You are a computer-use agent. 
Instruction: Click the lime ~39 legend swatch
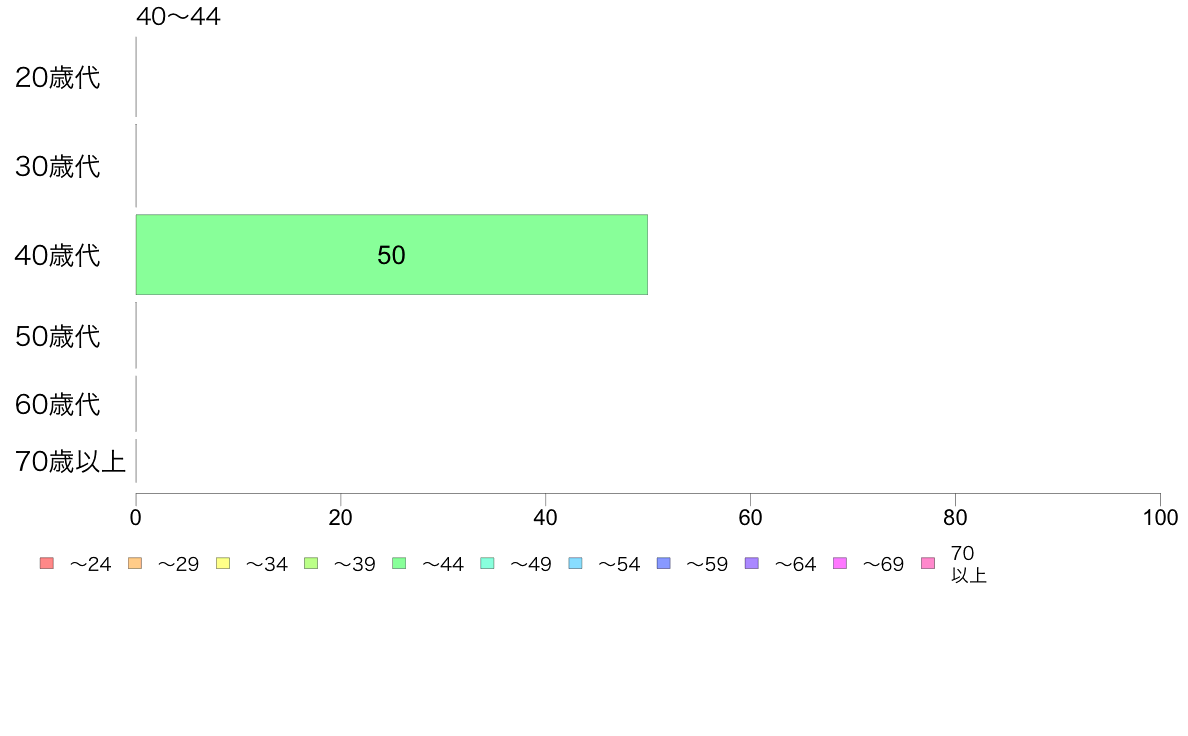311,563
